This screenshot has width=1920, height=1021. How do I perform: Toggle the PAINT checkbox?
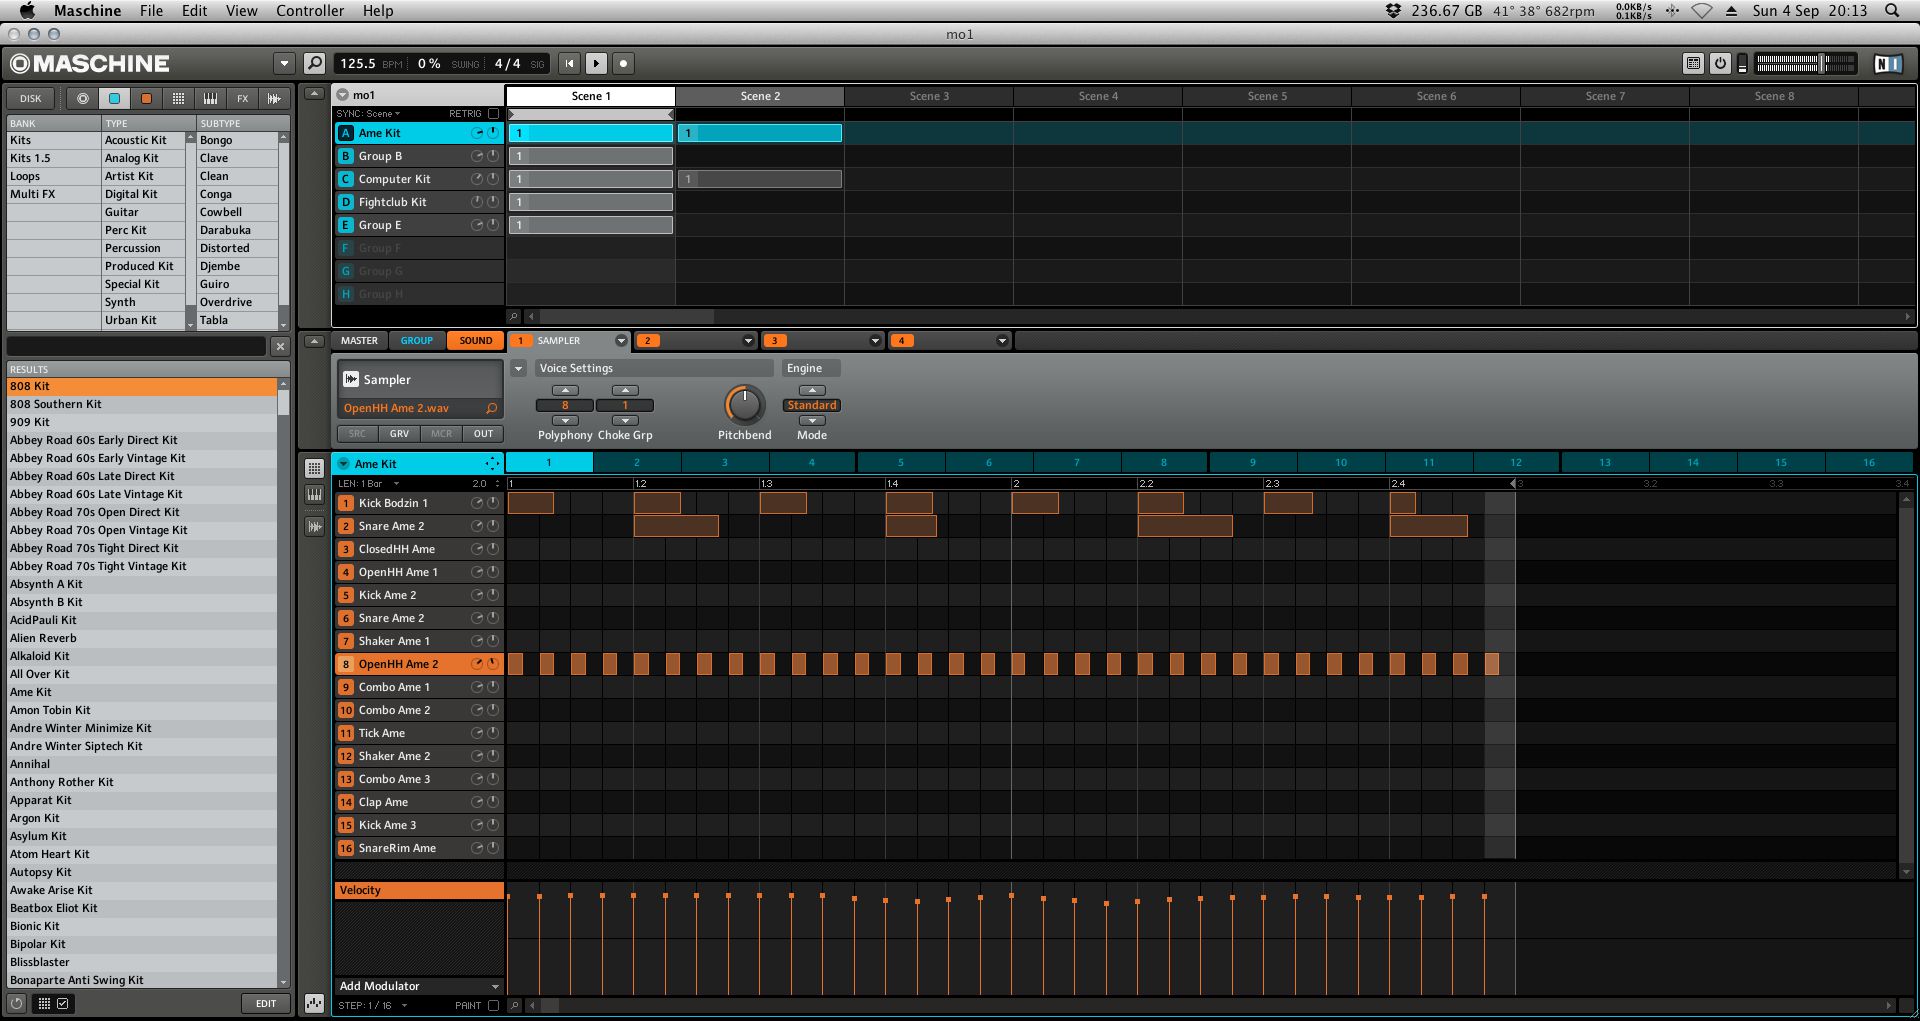coord(493,1005)
